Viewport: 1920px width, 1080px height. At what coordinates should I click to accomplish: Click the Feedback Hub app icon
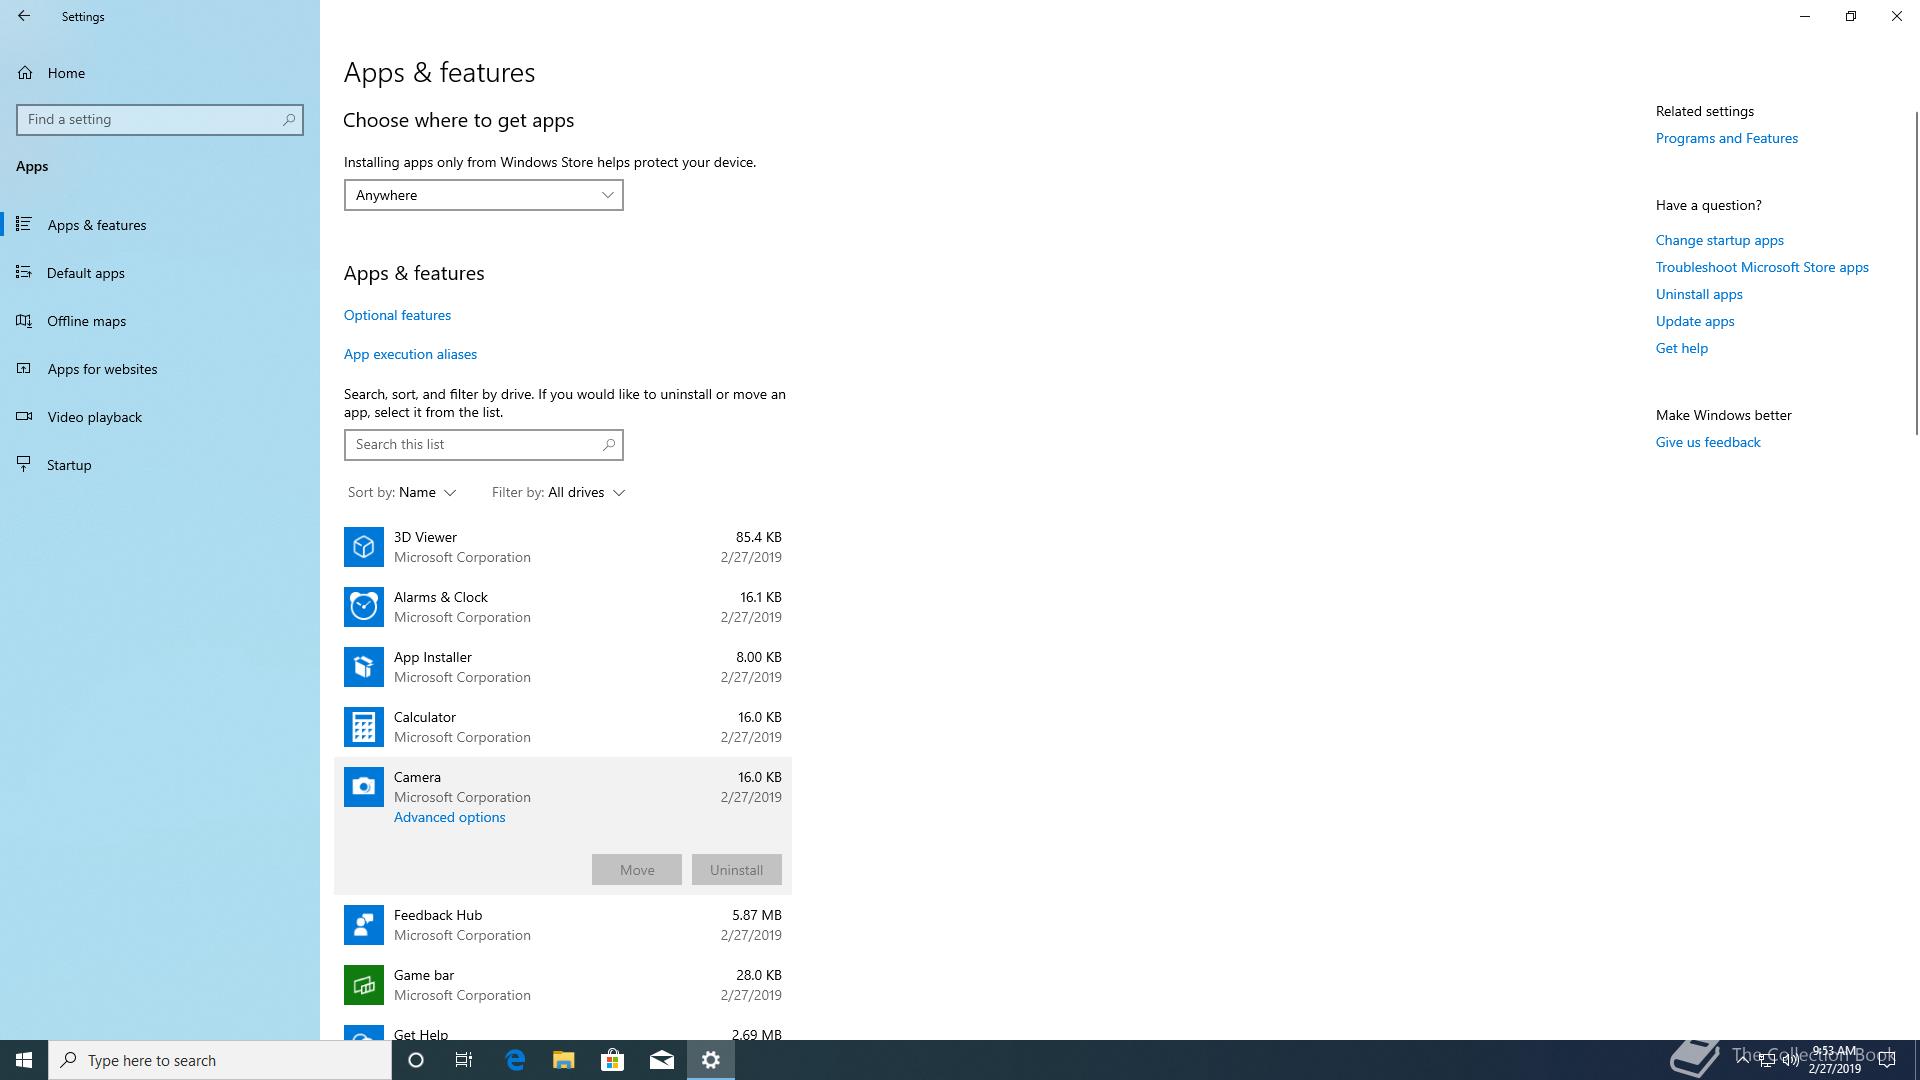point(364,925)
